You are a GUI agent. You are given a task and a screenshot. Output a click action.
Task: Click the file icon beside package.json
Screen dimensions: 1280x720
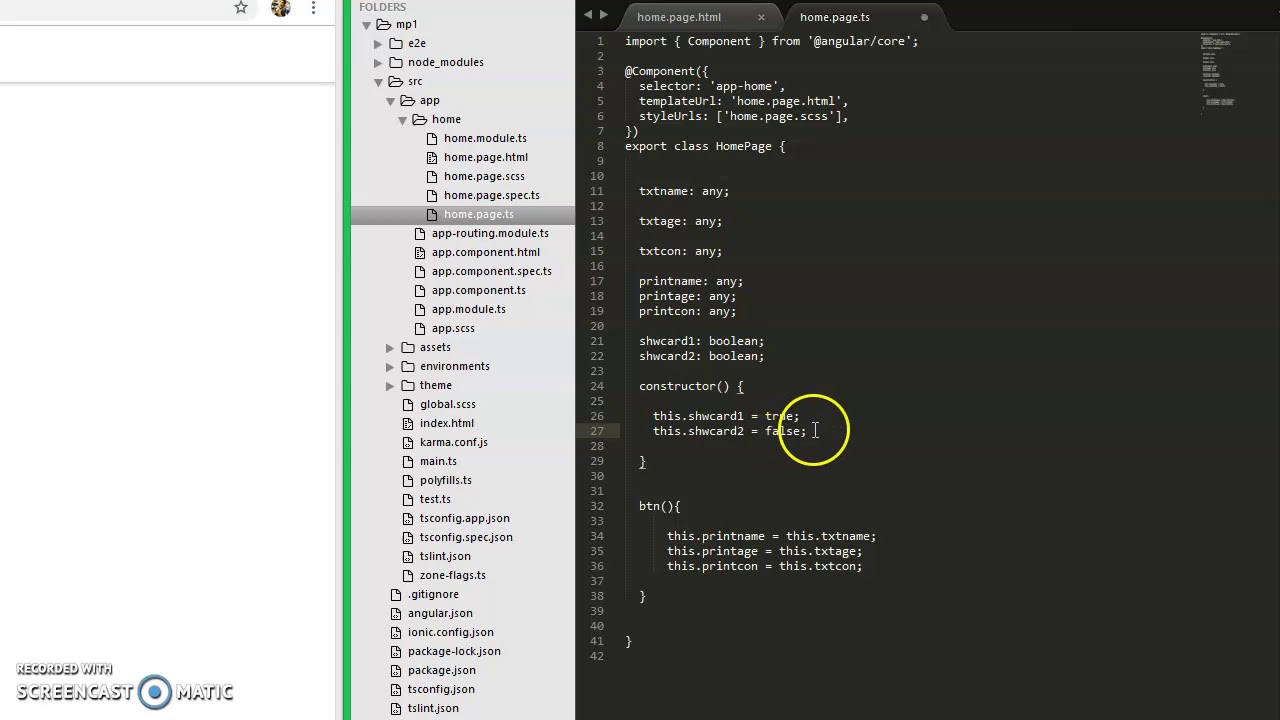(396, 670)
